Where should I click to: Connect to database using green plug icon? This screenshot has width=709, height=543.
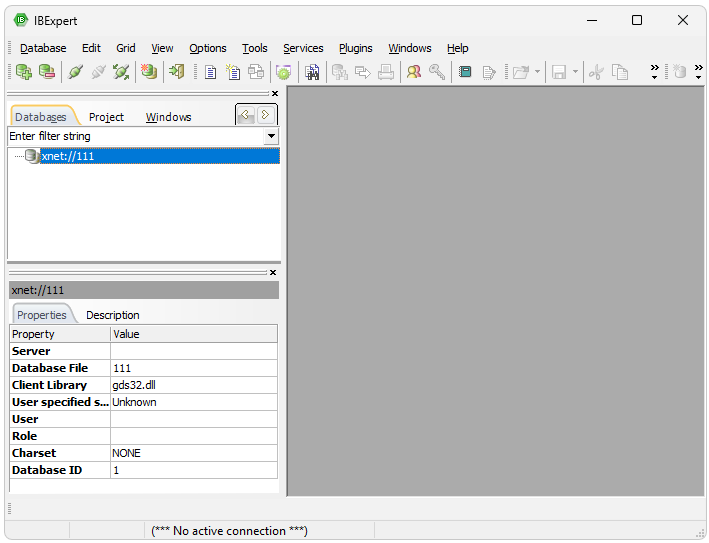click(x=75, y=72)
